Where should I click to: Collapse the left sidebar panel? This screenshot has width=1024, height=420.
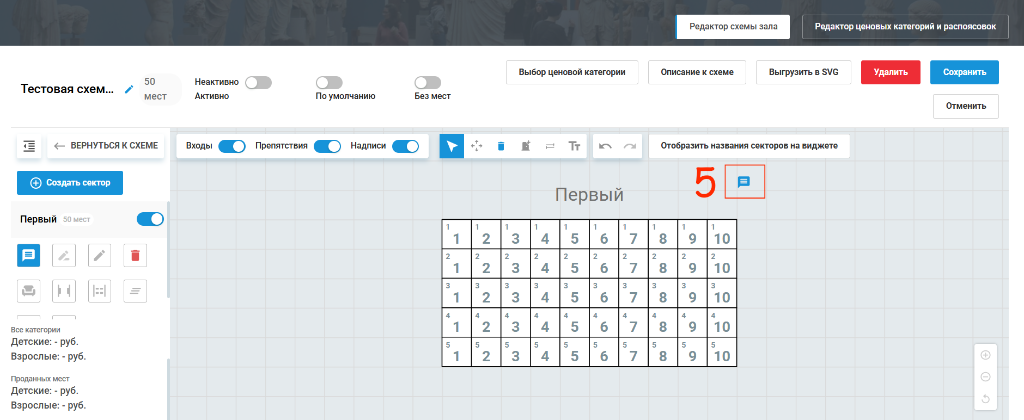[29, 146]
